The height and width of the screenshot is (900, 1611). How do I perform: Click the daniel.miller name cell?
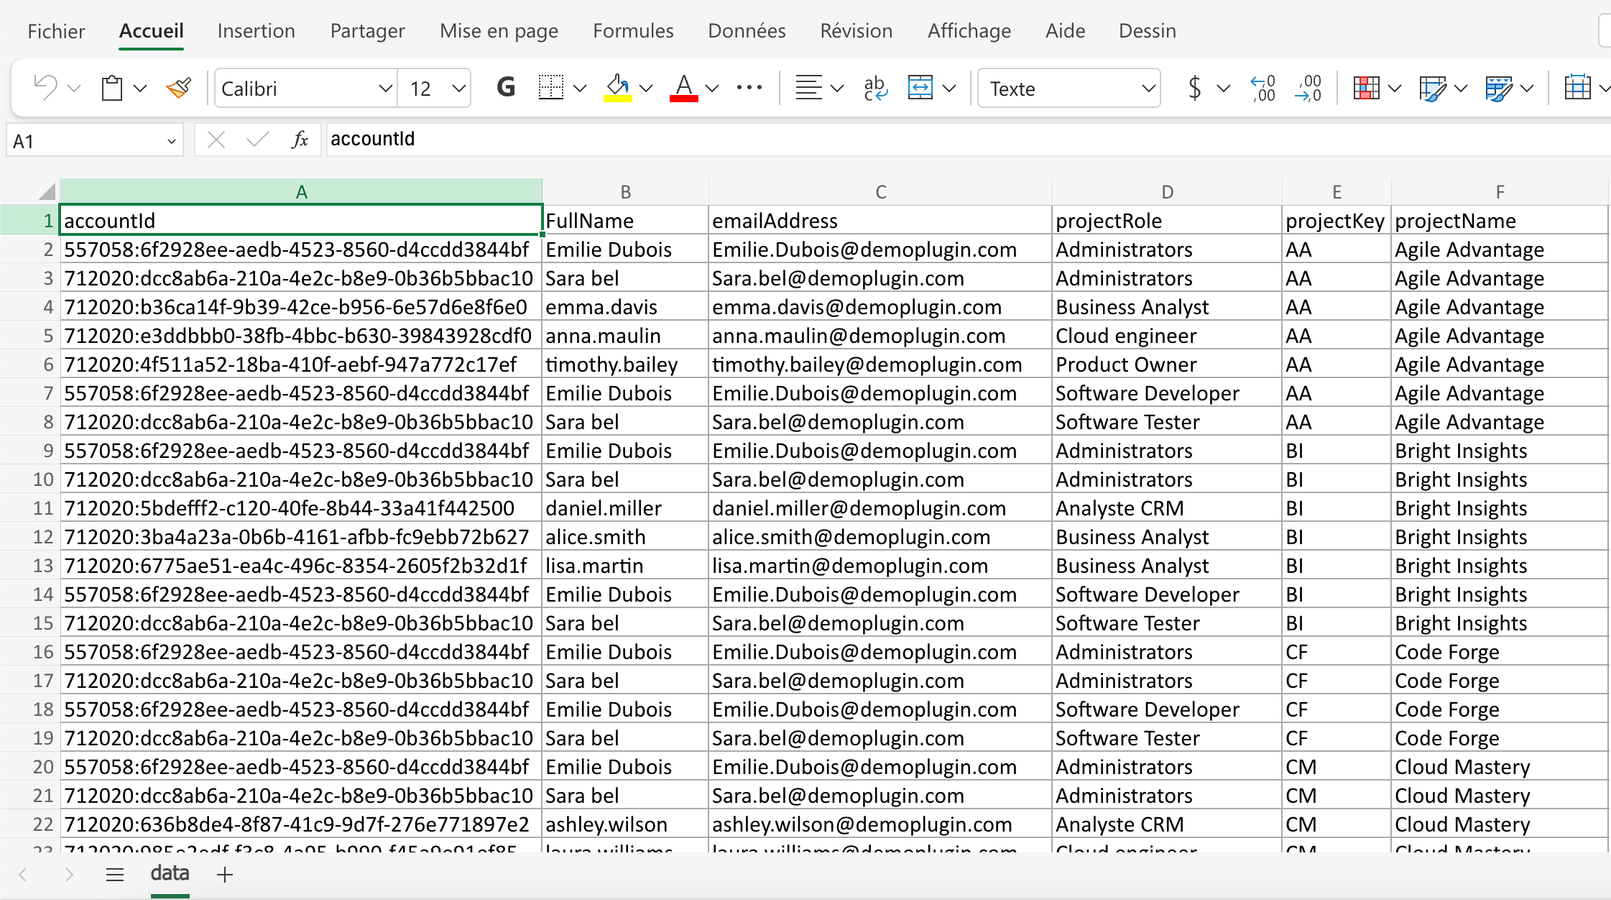coord(625,509)
